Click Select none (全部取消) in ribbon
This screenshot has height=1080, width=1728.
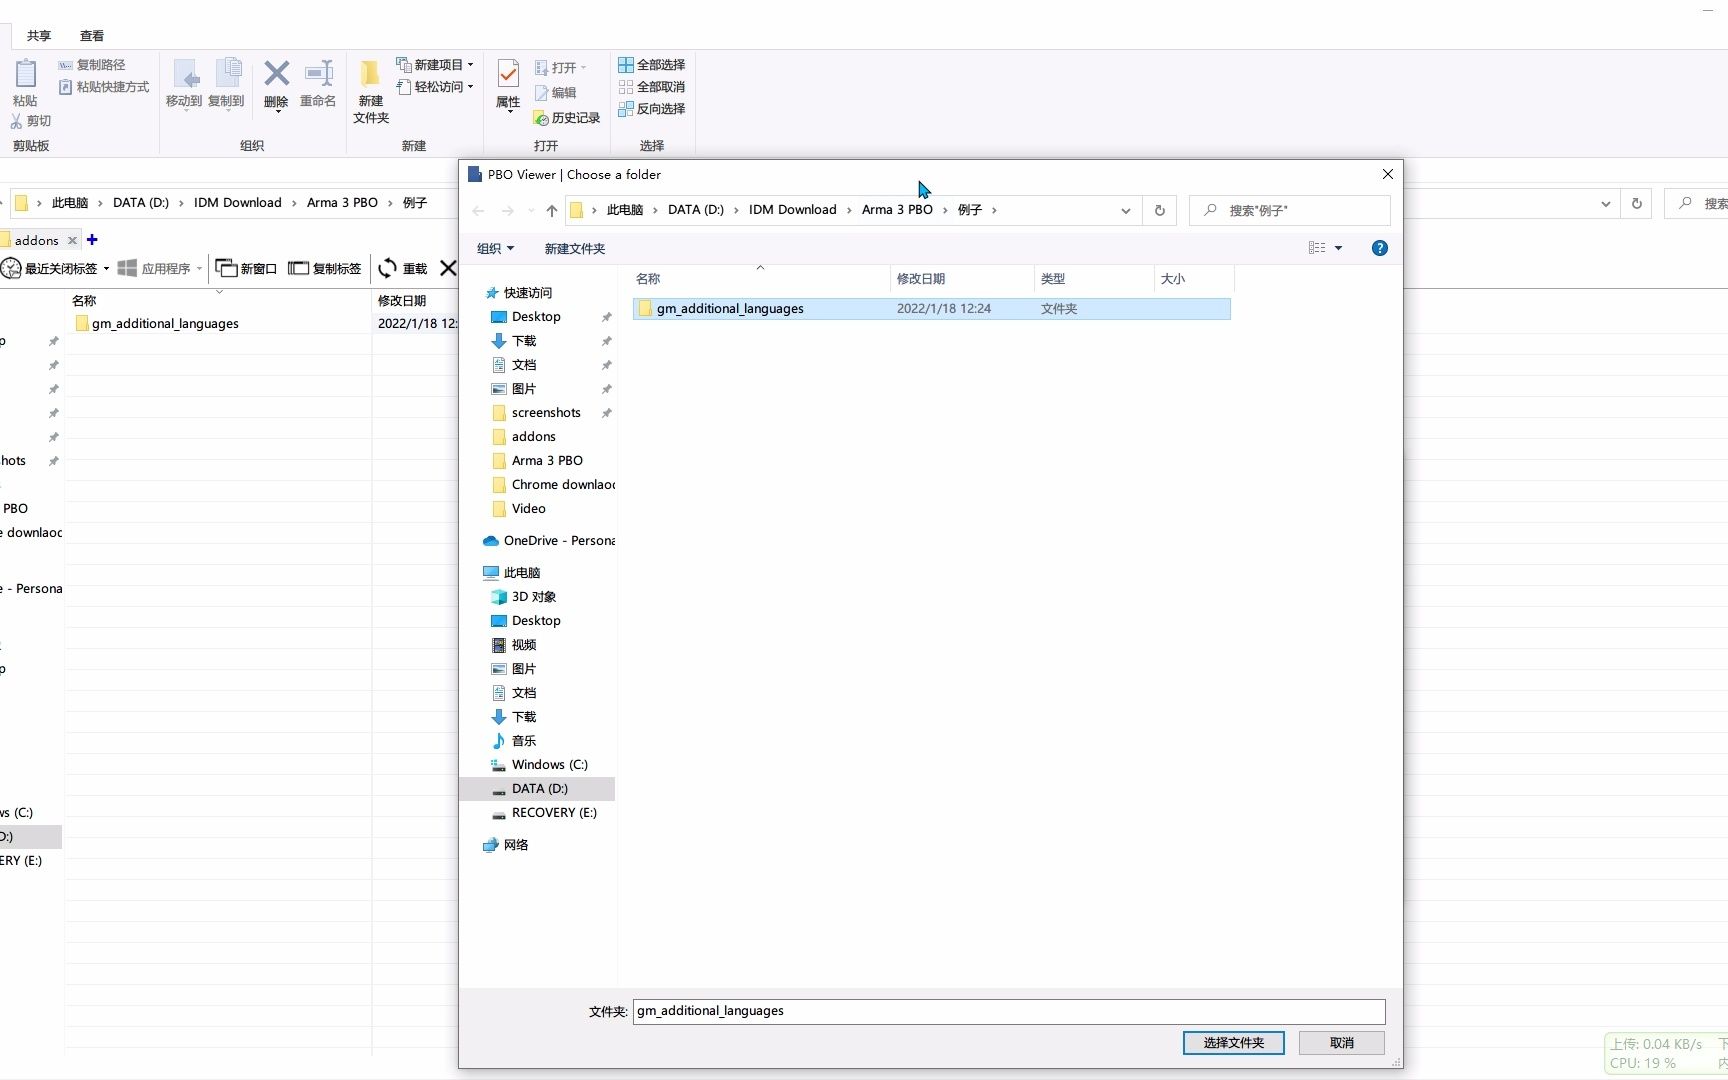click(652, 87)
